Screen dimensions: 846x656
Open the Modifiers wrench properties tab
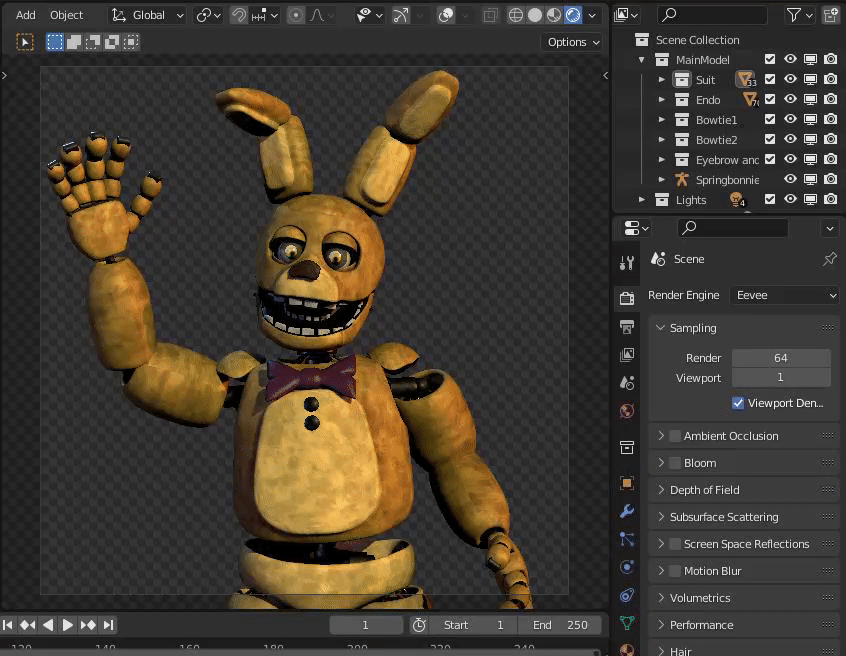[627, 511]
